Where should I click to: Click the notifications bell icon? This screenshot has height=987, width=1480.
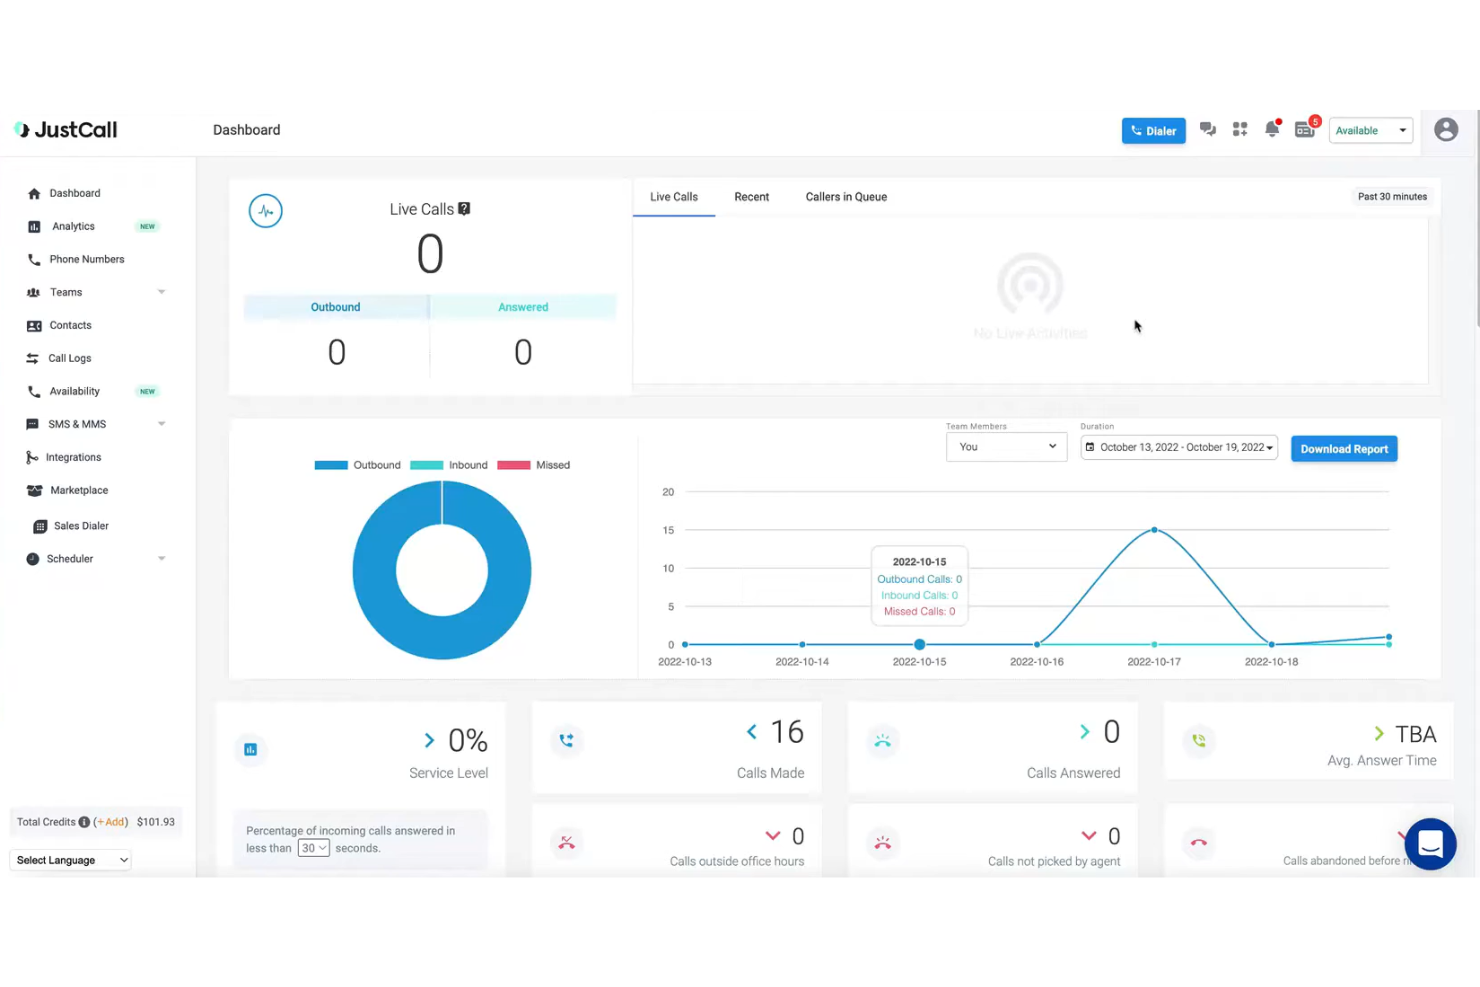1272,129
